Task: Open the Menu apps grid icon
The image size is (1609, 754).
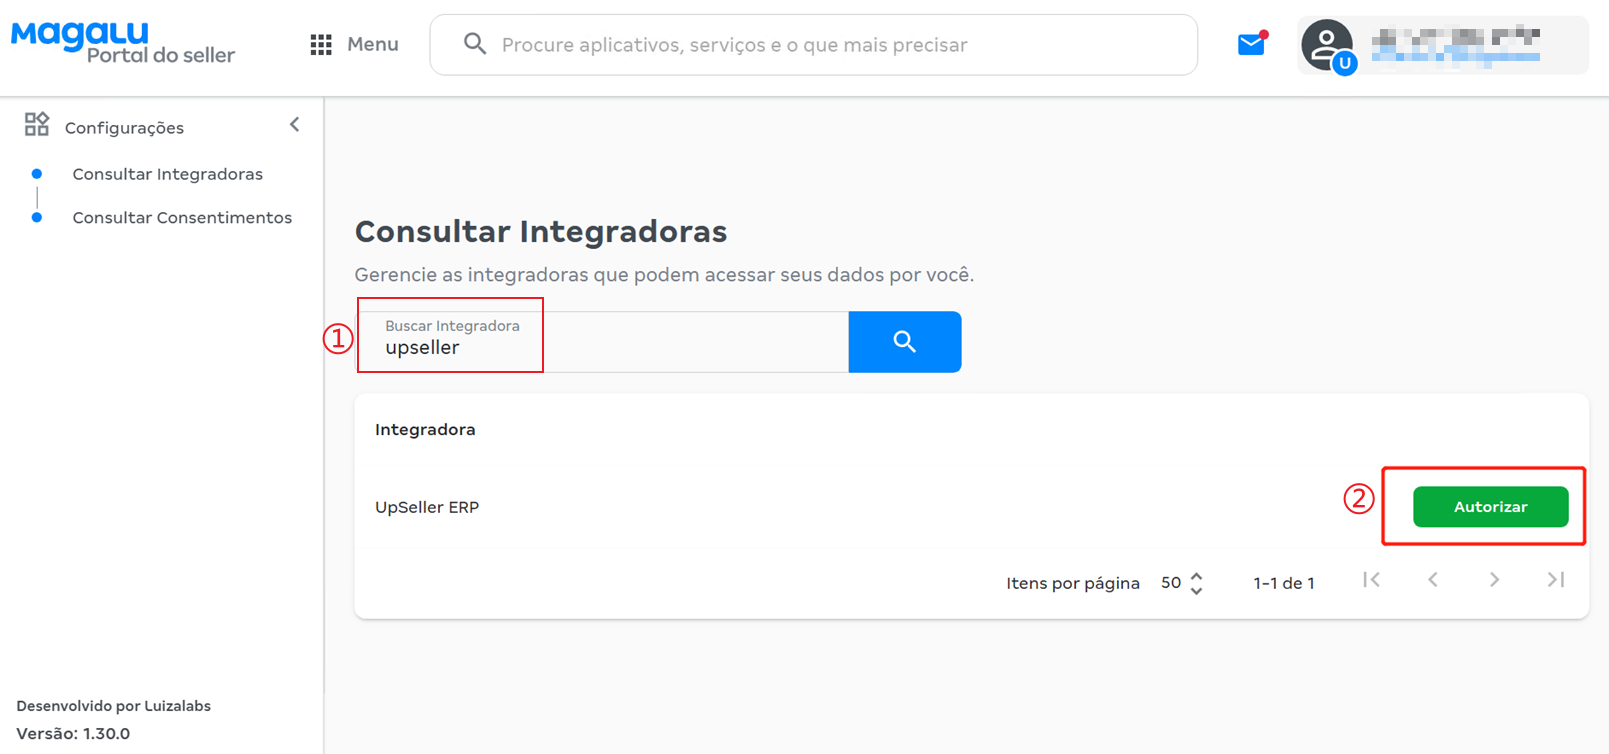Action: [x=321, y=45]
